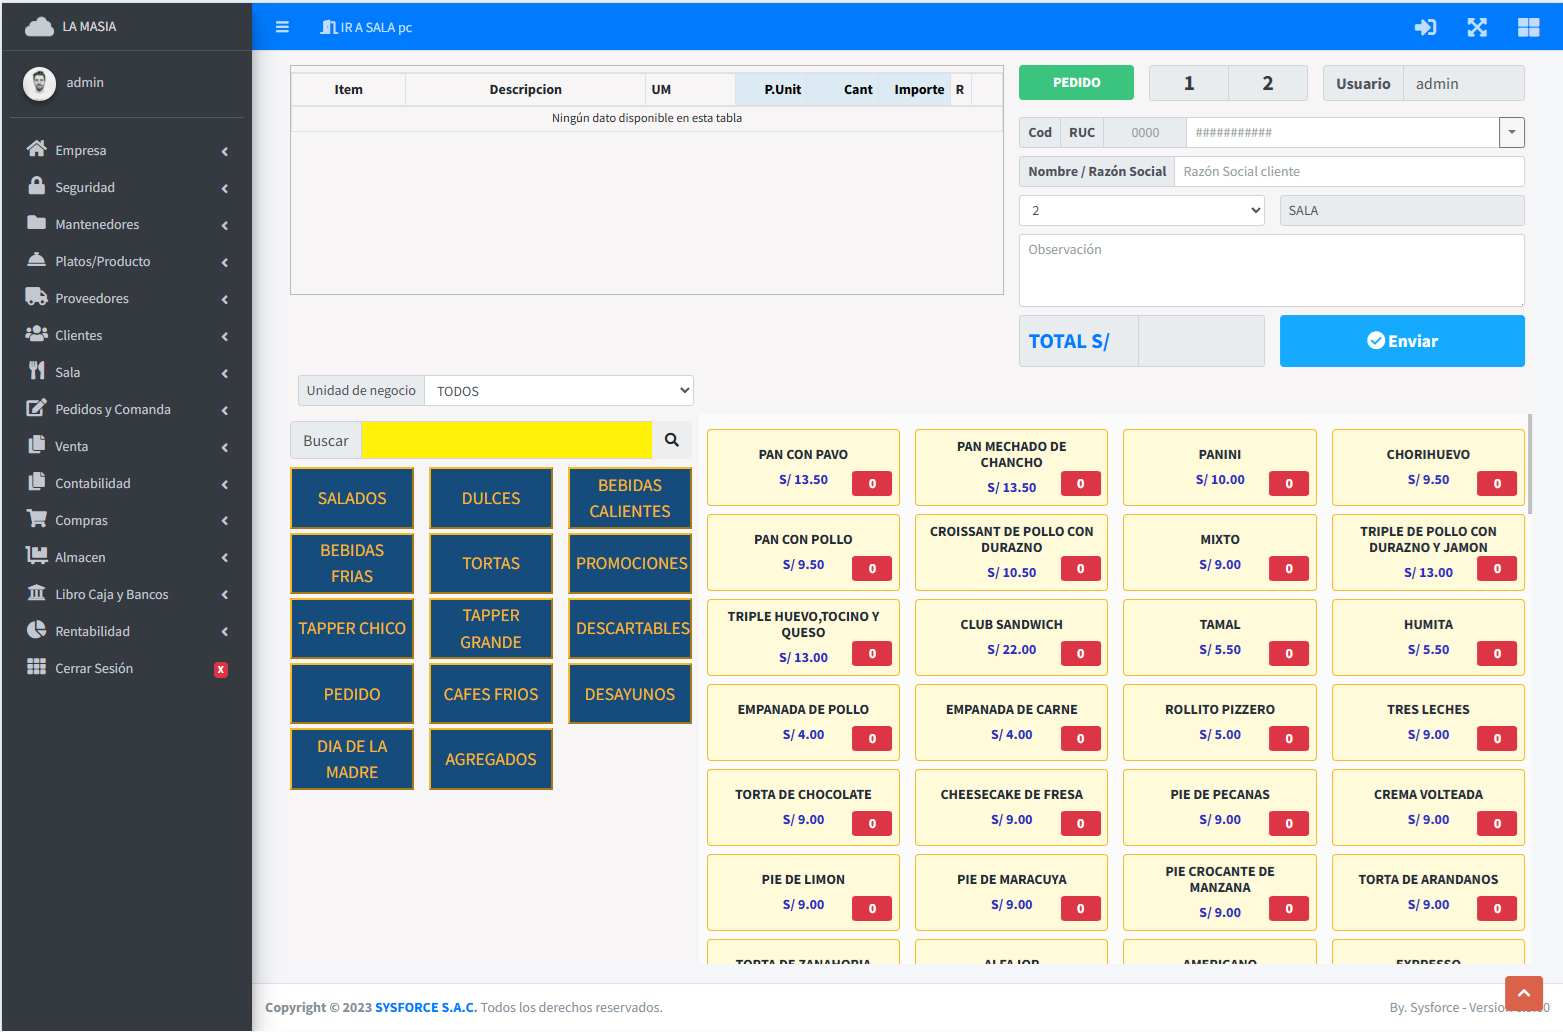Click the LA MASIA cloud logo
1563x1032 pixels.
pyautogui.click(x=40, y=27)
